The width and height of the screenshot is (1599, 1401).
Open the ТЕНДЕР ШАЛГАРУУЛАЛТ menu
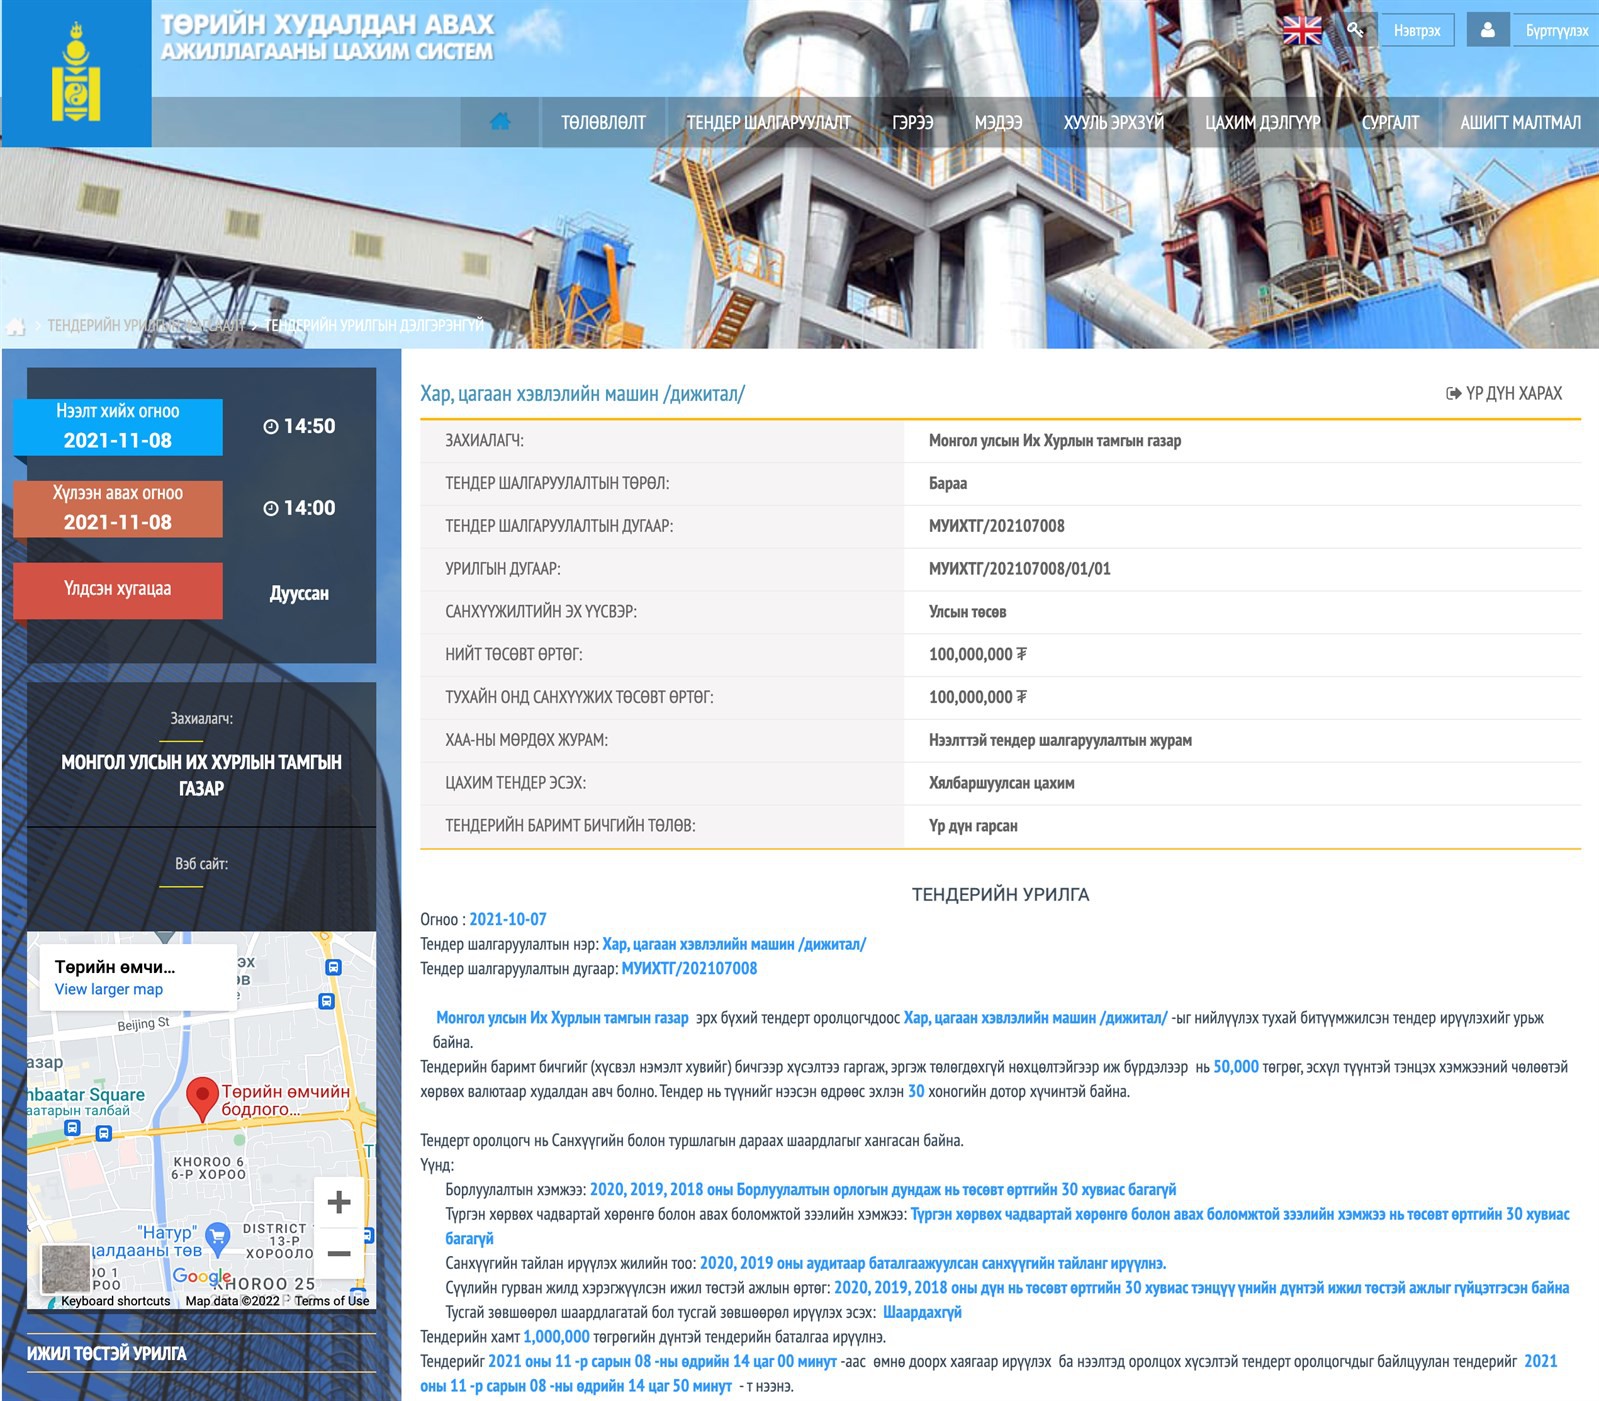(768, 122)
